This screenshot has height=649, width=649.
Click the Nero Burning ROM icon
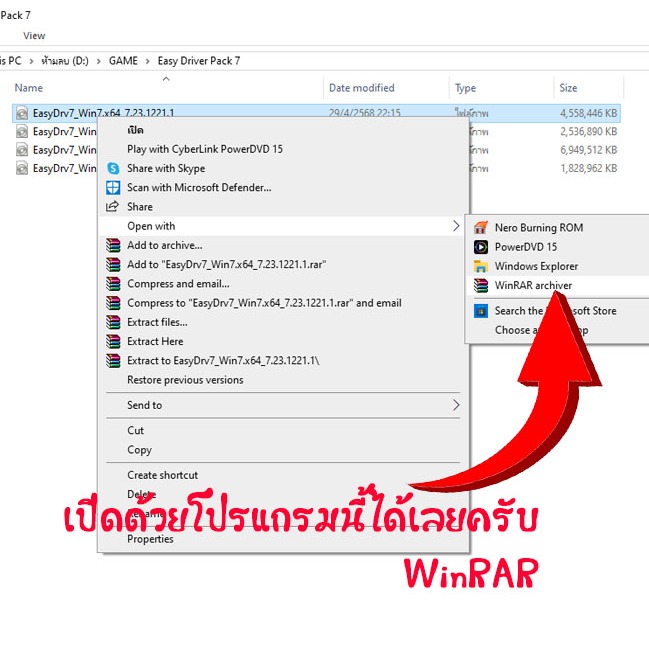[480, 228]
